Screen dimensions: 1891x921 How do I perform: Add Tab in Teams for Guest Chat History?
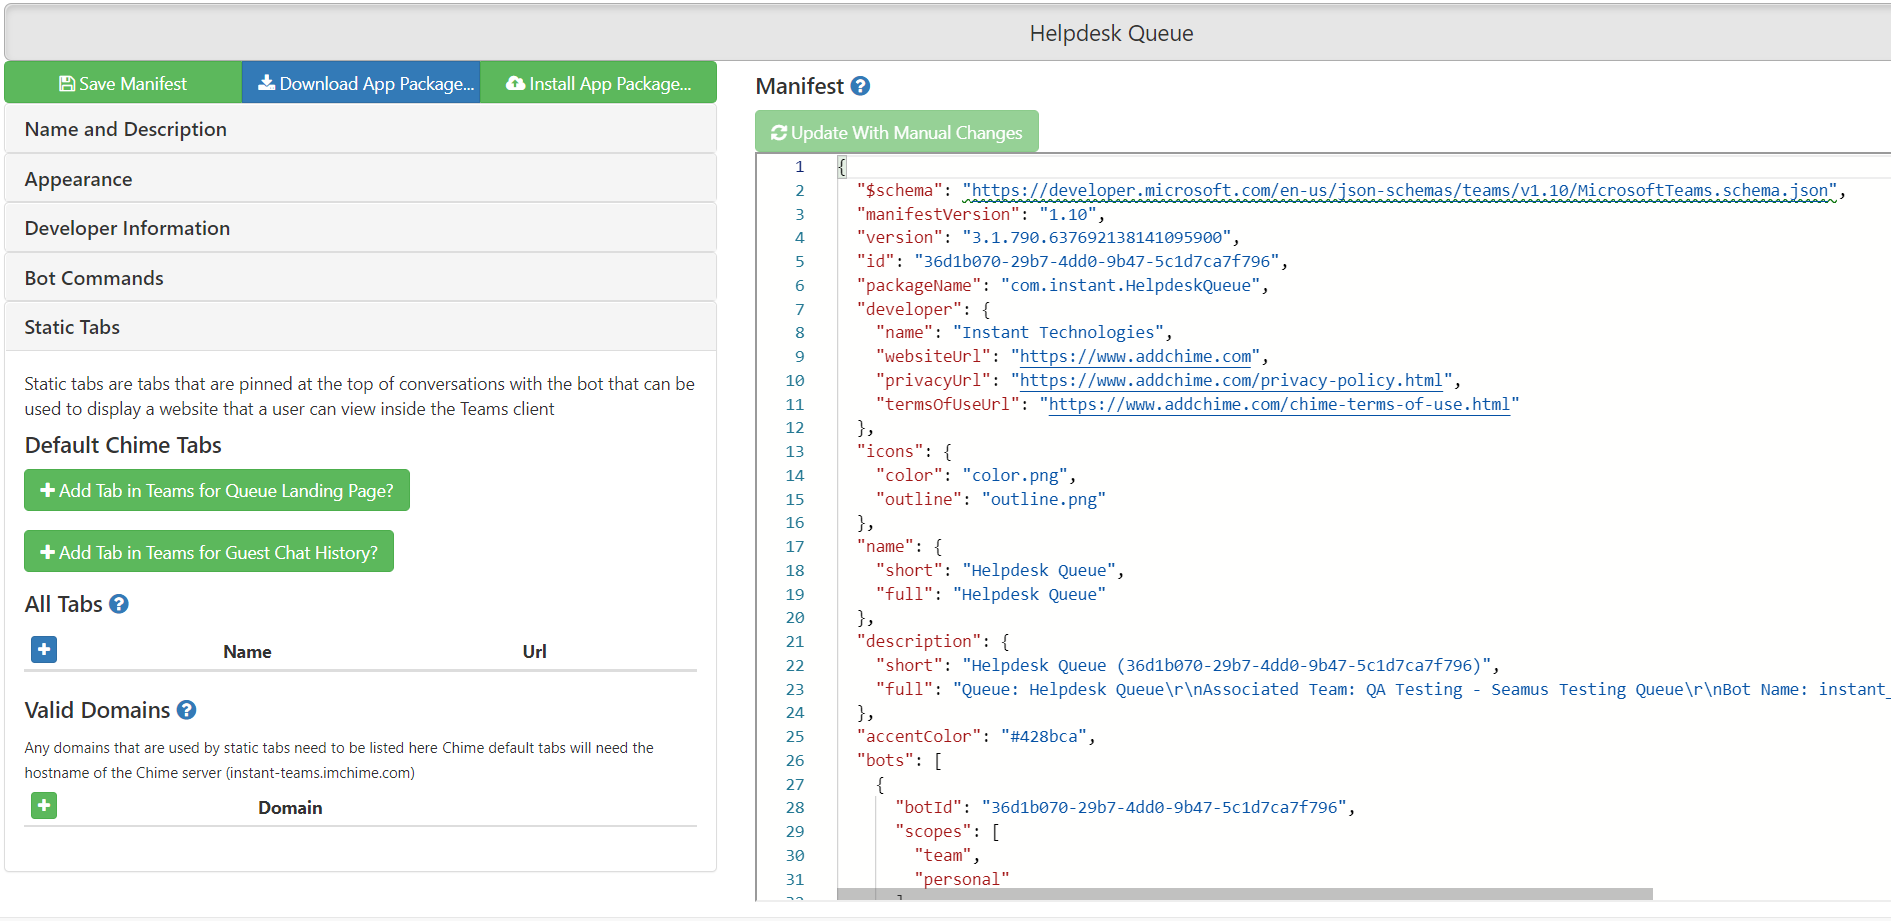click(x=209, y=552)
